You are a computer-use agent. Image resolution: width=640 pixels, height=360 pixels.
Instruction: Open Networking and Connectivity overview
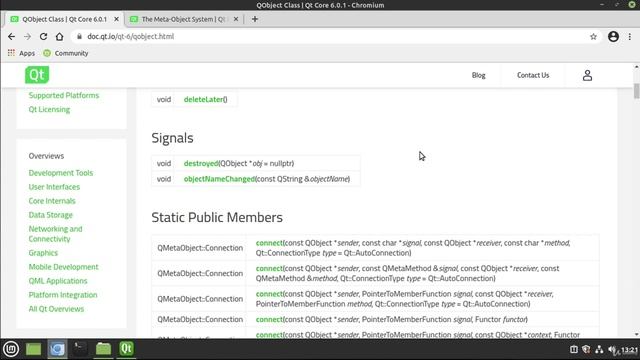(55, 233)
